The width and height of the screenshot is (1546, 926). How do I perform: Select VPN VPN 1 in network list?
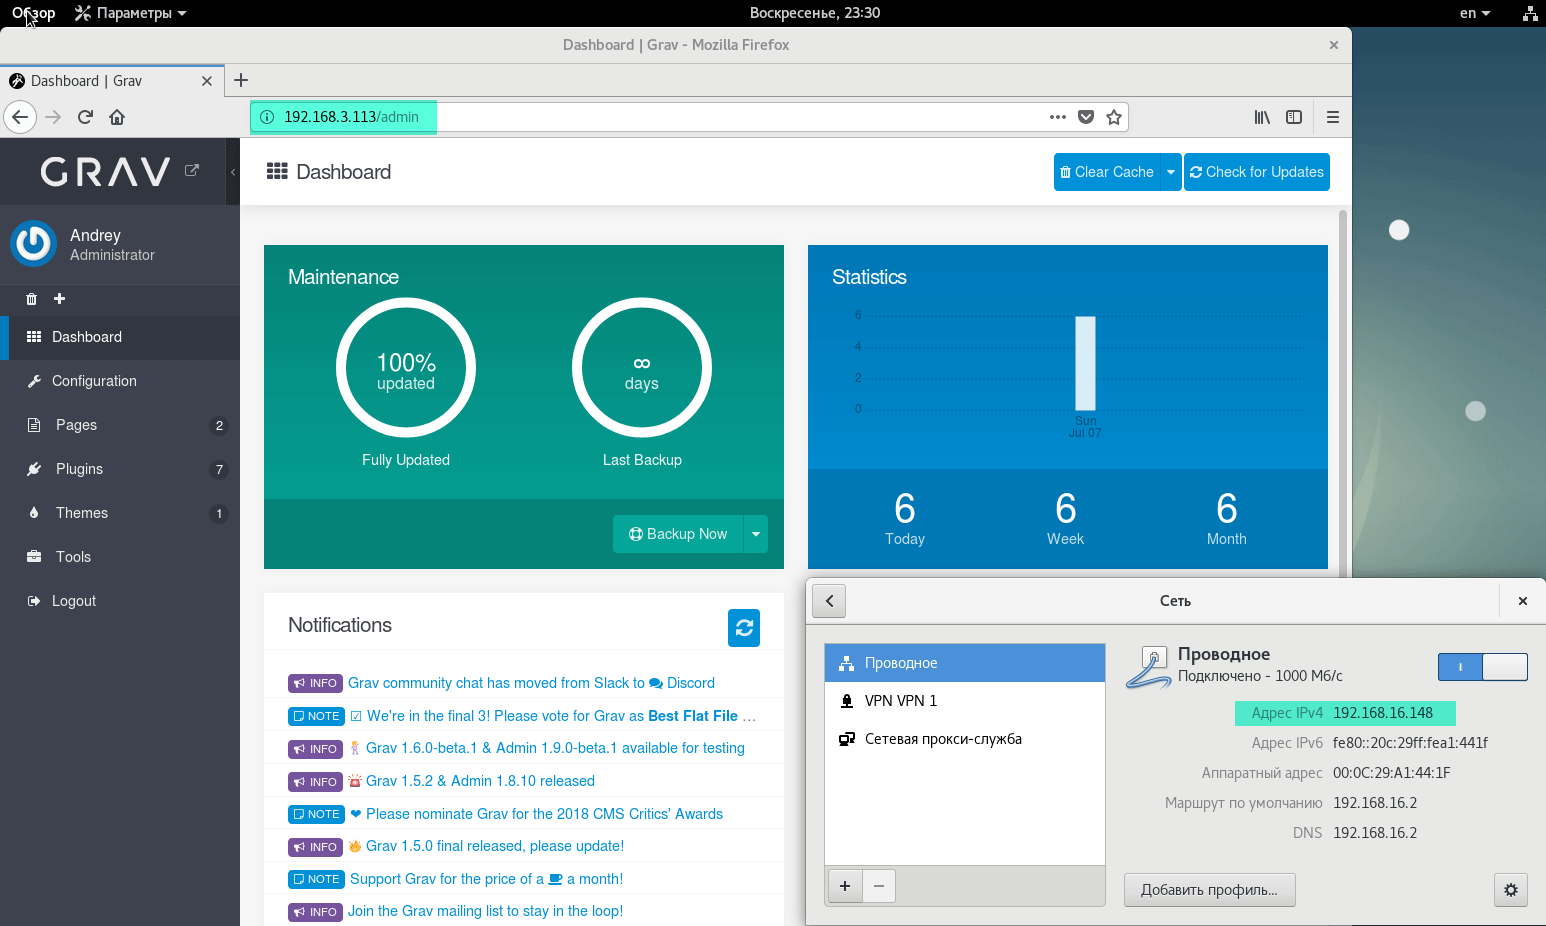pyautogui.click(x=900, y=701)
